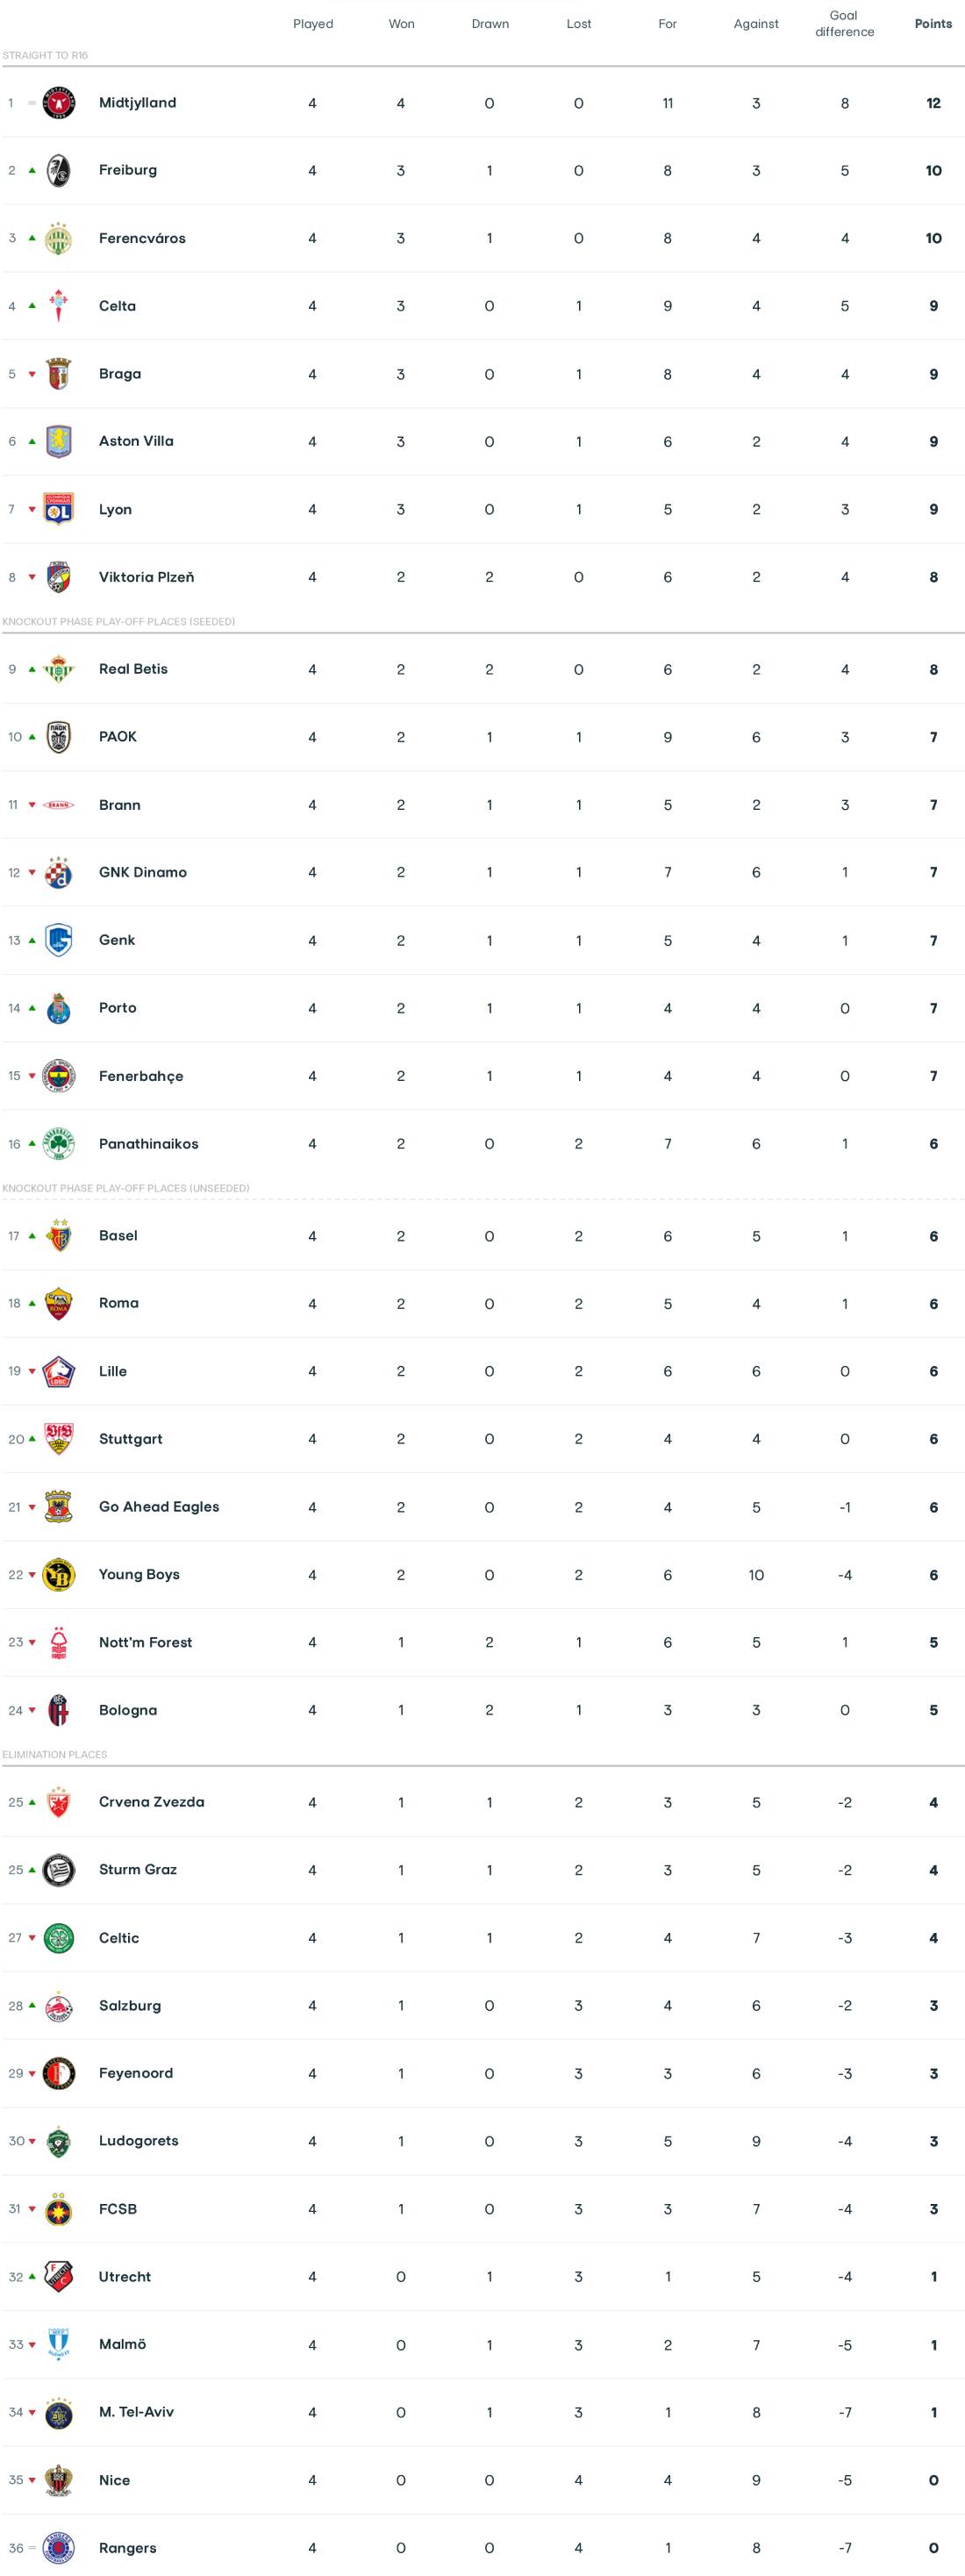The height and width of the screenshot is (2576, 965).
Task: Click the Real Betis crest
Action: (x=59, y=669)
